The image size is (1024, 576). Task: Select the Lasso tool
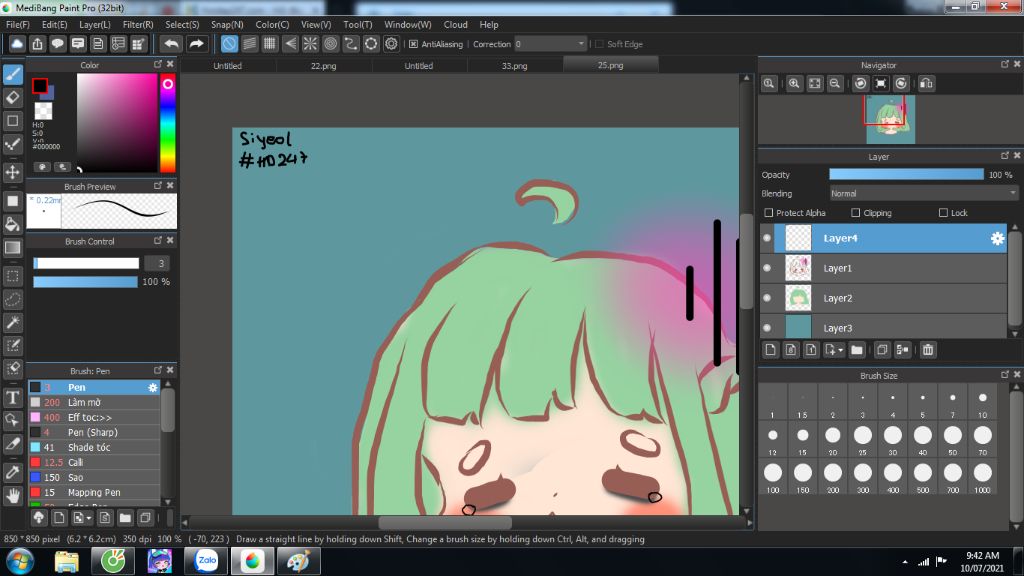tap(12, 299)
